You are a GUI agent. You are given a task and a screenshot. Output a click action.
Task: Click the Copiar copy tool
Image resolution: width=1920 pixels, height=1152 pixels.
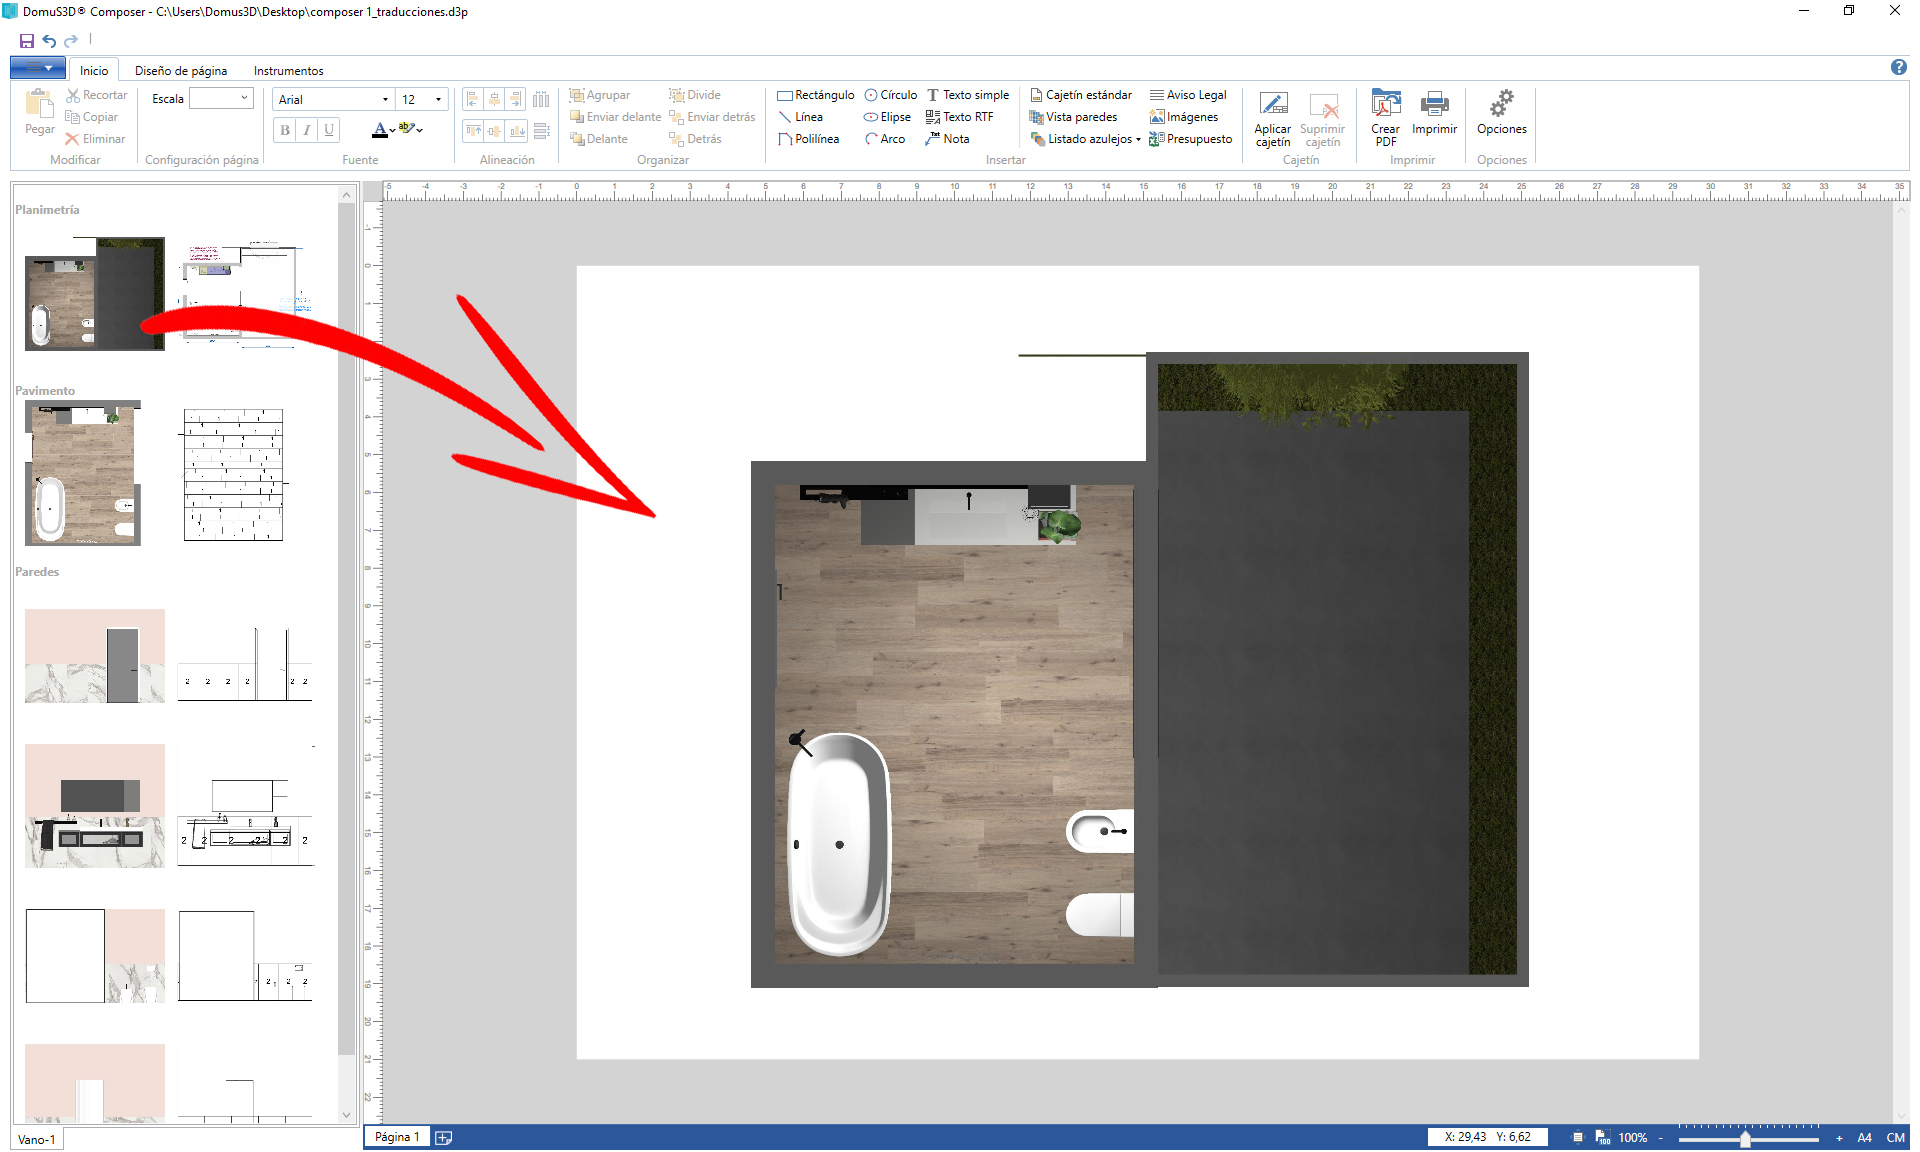pos(91,117)
